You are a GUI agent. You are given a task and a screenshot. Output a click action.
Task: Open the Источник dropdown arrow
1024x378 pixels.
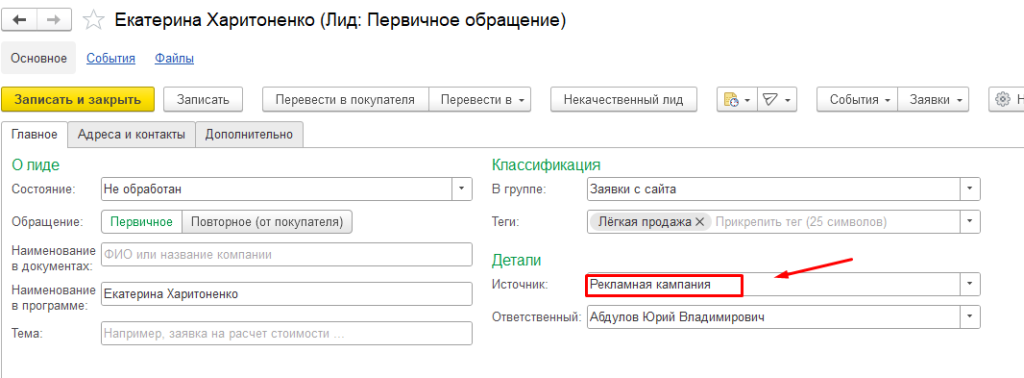tap(970, 285)
